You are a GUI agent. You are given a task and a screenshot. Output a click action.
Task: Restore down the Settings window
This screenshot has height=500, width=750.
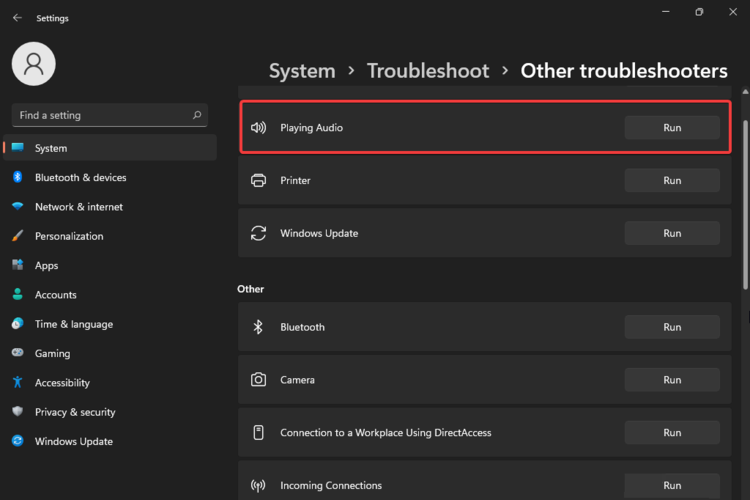tap(699, 12)
